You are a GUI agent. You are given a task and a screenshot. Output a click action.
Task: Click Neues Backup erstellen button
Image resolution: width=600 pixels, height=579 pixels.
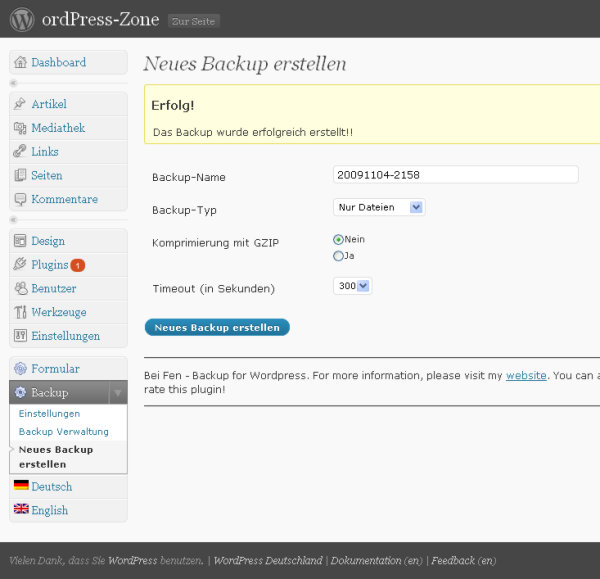coord(217,328)
